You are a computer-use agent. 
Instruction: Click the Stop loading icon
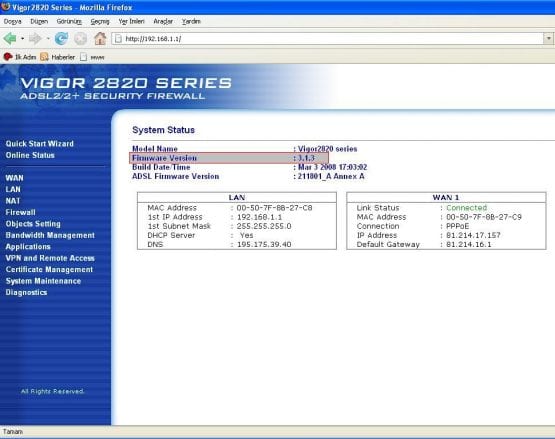click(x=80, y=38)
